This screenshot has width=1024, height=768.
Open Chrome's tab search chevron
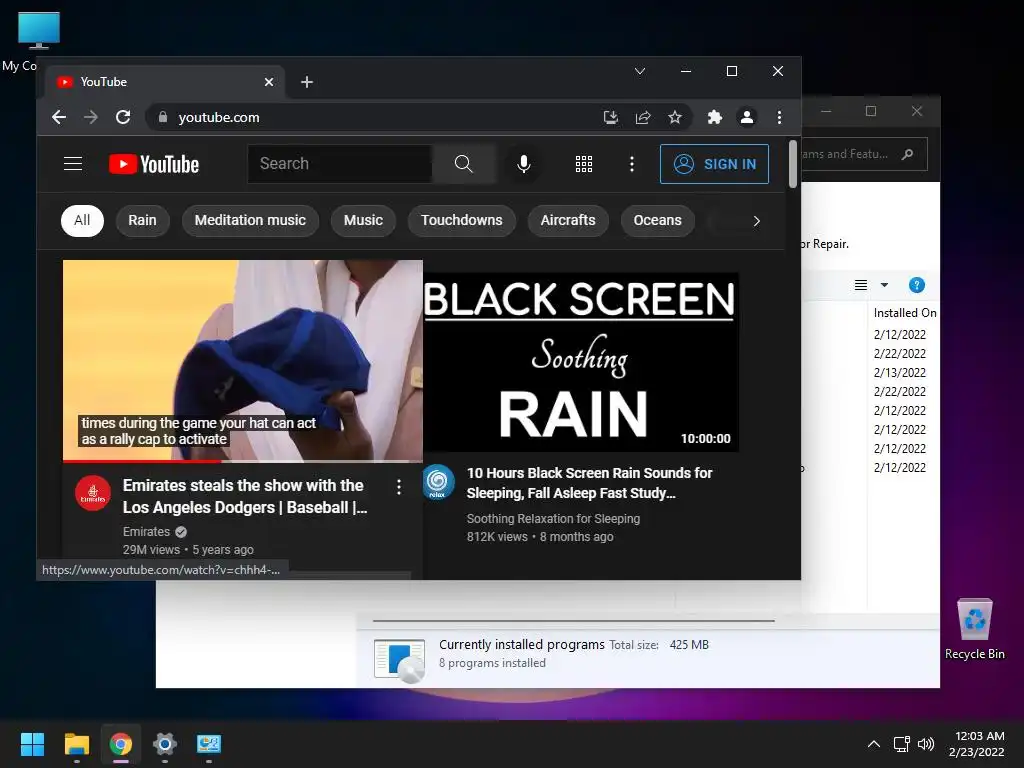[640, 71]
